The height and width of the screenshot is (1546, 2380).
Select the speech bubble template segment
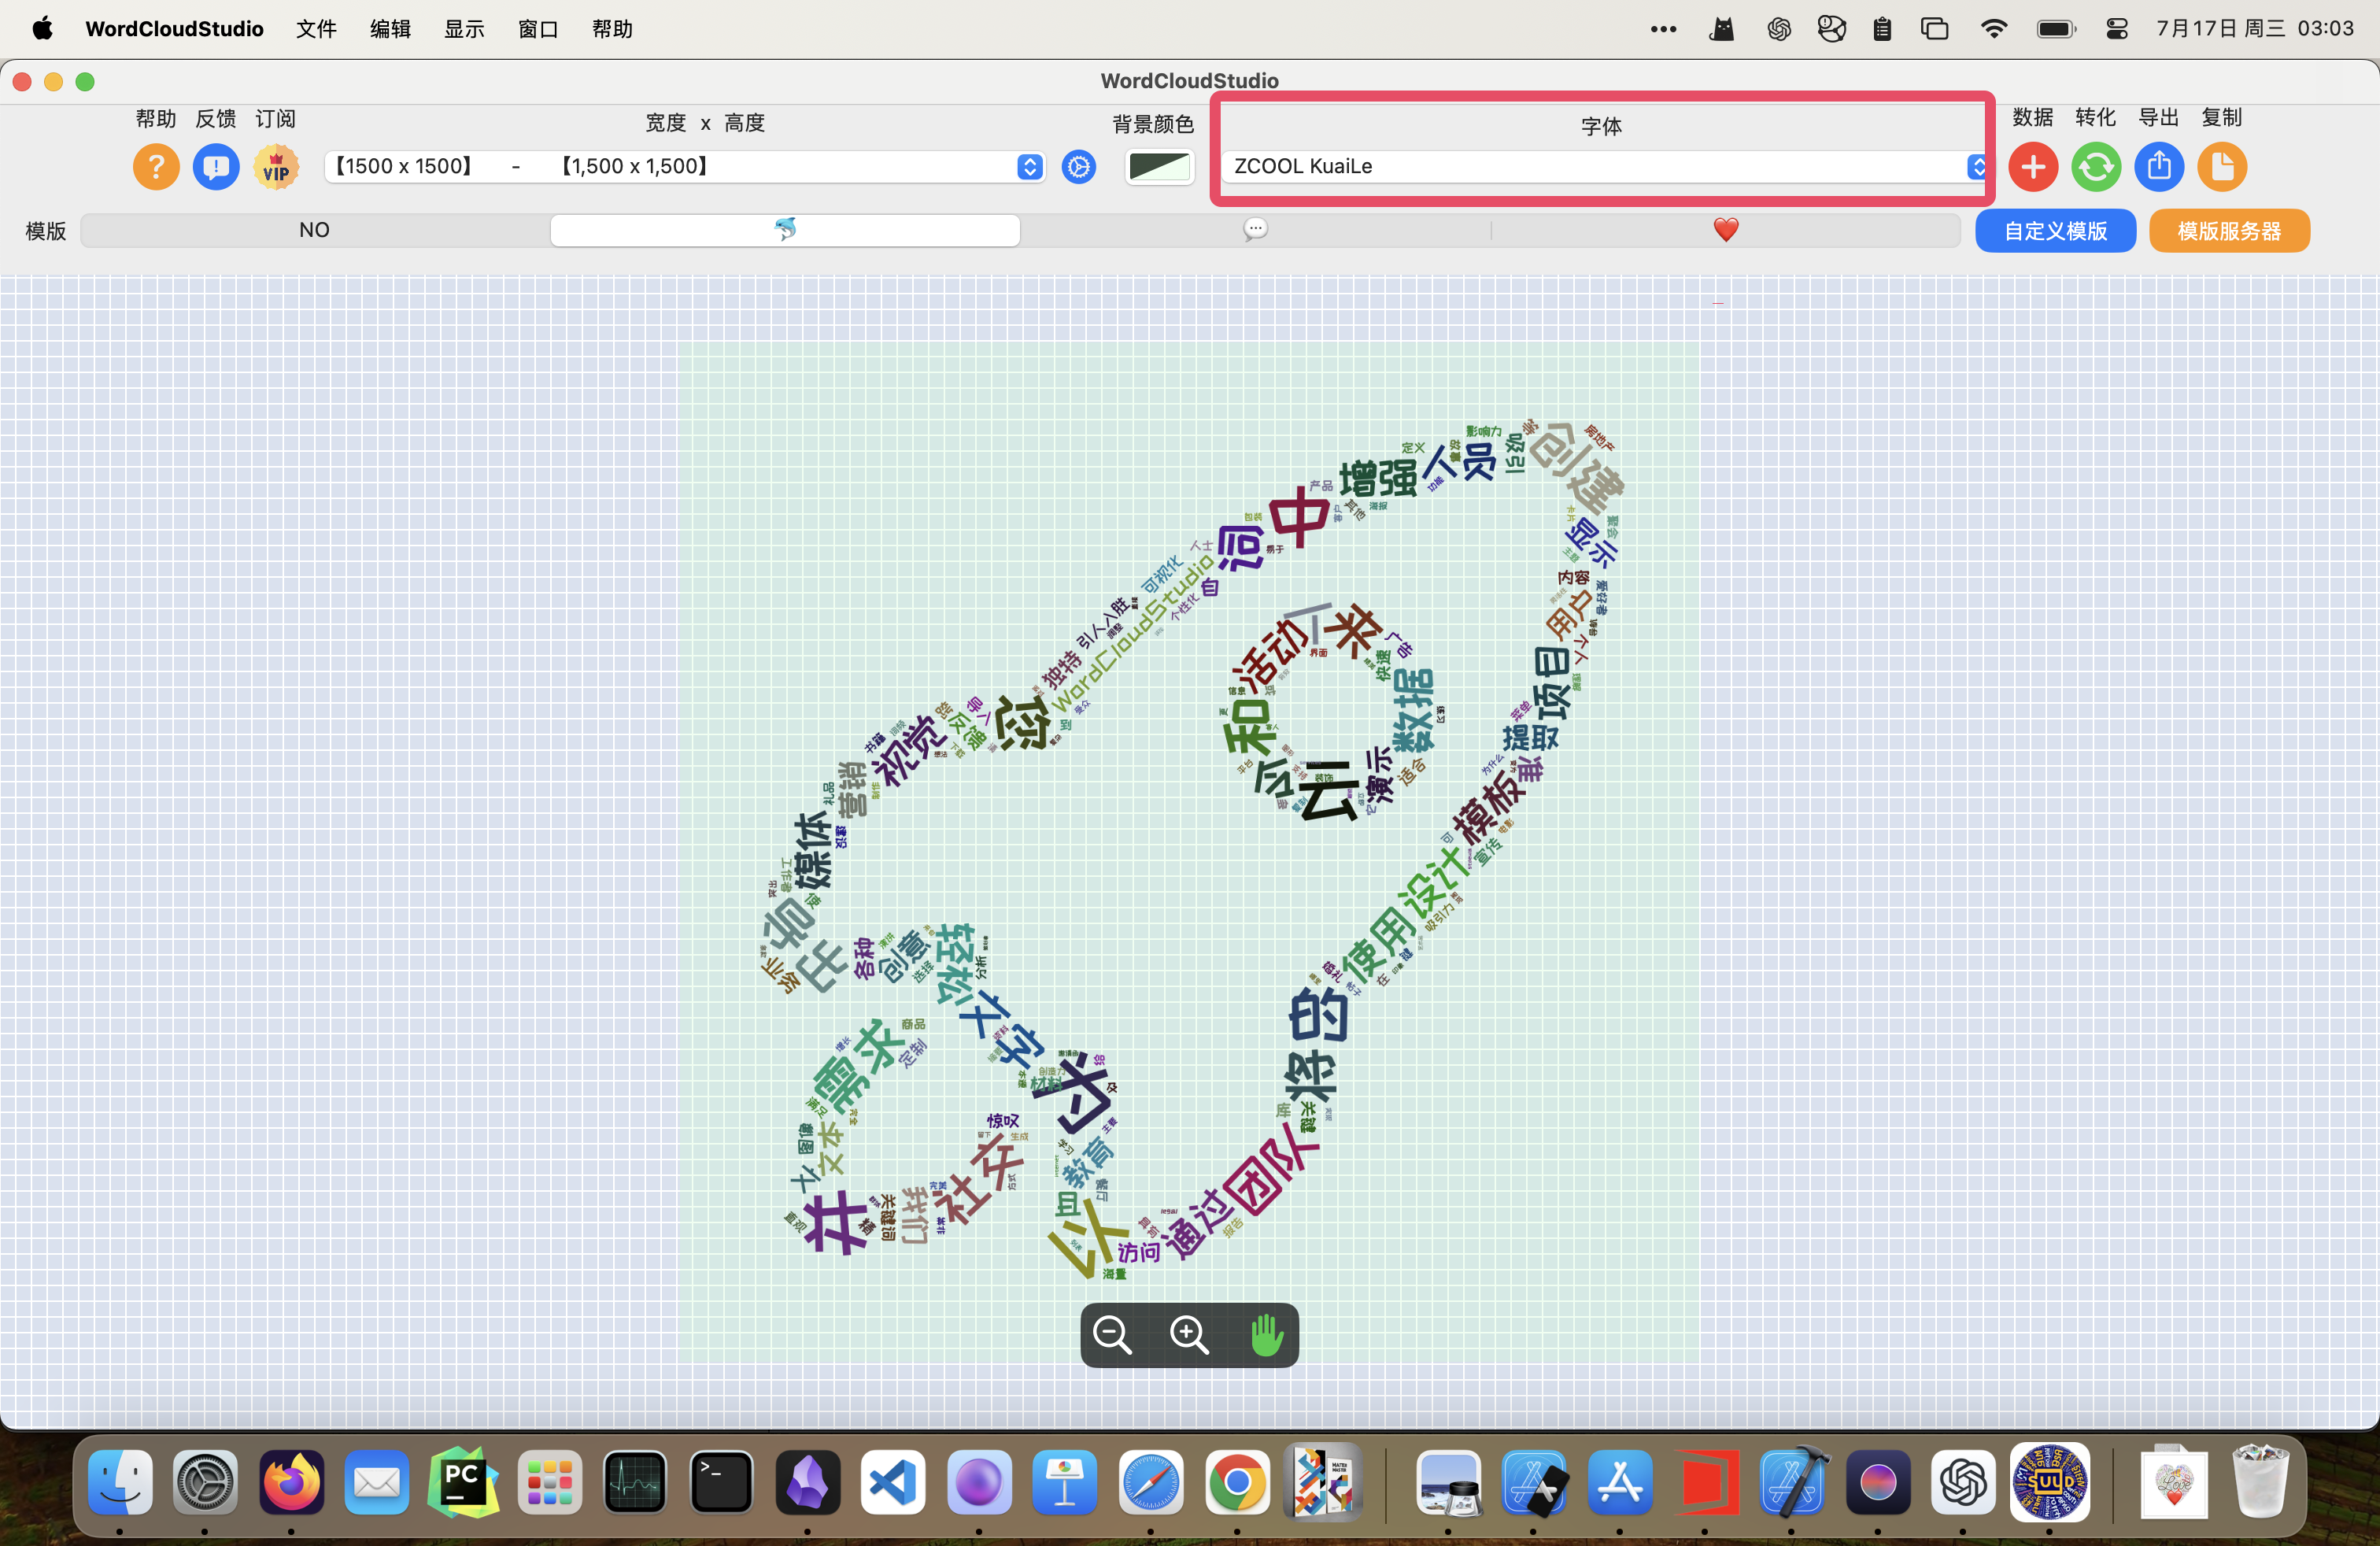(1255, 230)
